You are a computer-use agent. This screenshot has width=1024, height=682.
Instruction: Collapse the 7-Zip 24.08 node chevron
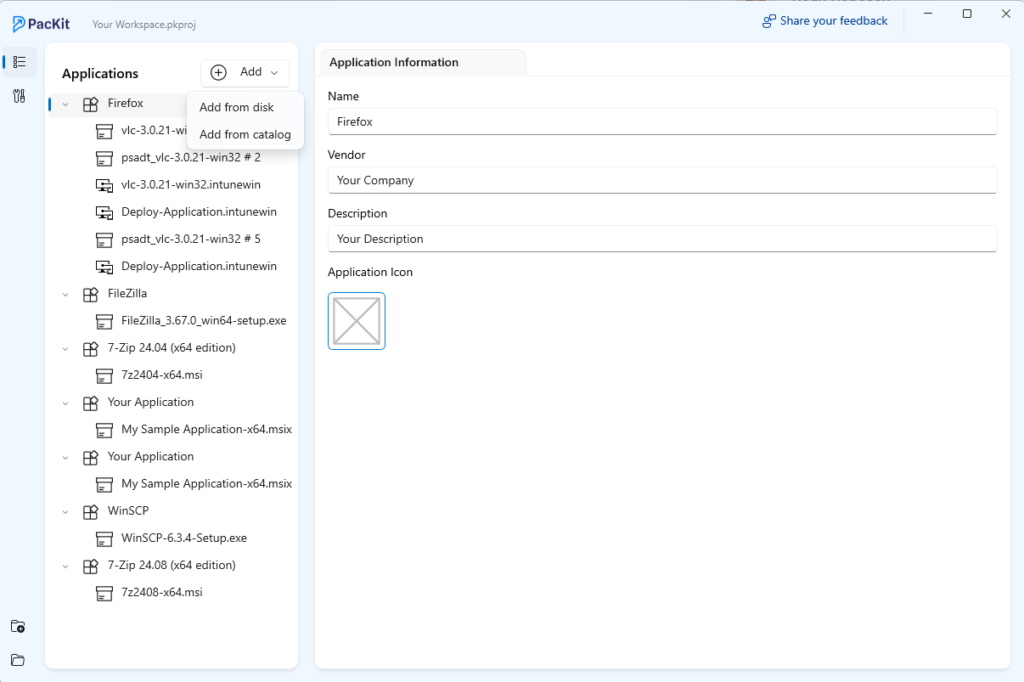pos(65,566)
